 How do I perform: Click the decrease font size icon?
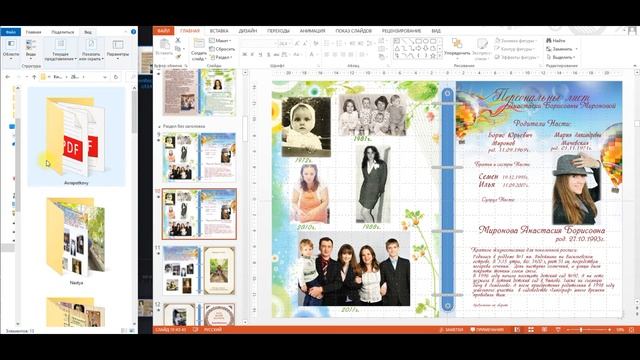coord(304,43)
